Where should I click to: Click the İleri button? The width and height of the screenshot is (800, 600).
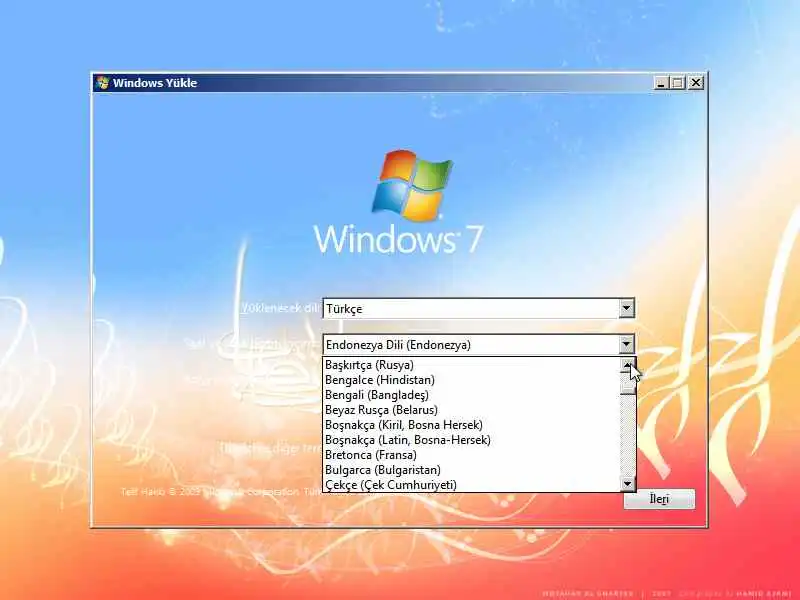click(659, 499)
